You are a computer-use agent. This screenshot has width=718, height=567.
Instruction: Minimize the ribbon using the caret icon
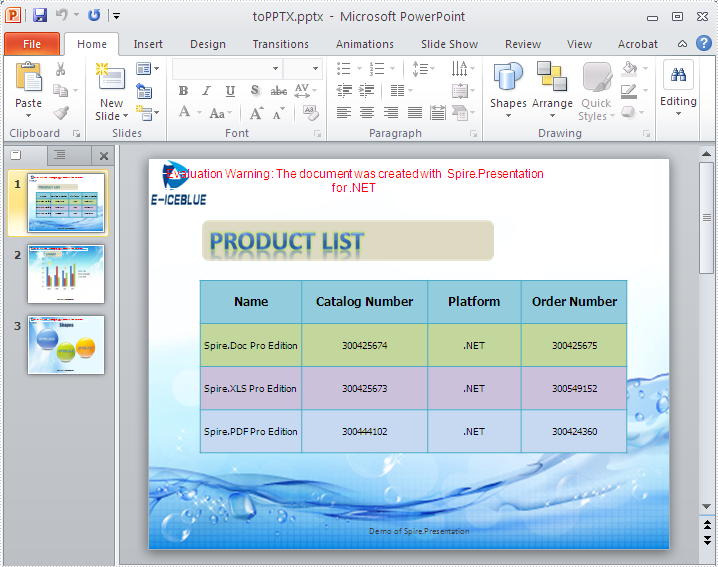682,44
